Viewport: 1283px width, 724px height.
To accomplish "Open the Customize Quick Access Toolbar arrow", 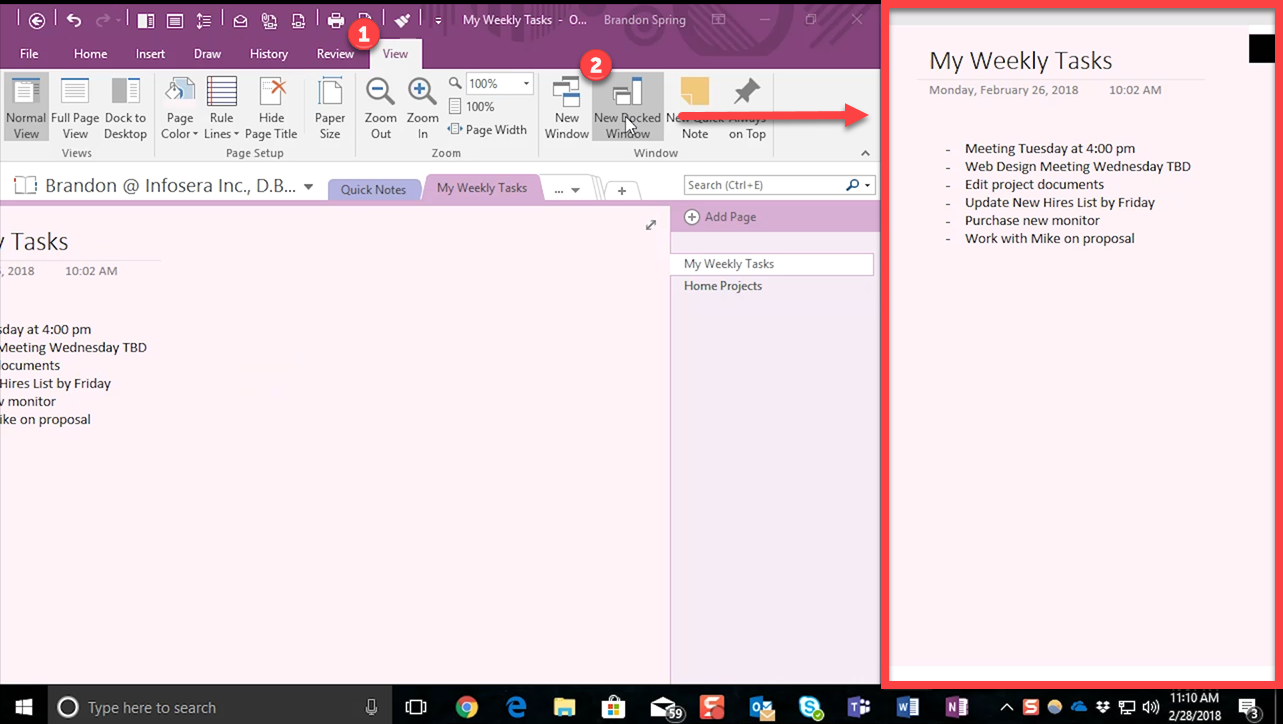I will pos(438,20).
